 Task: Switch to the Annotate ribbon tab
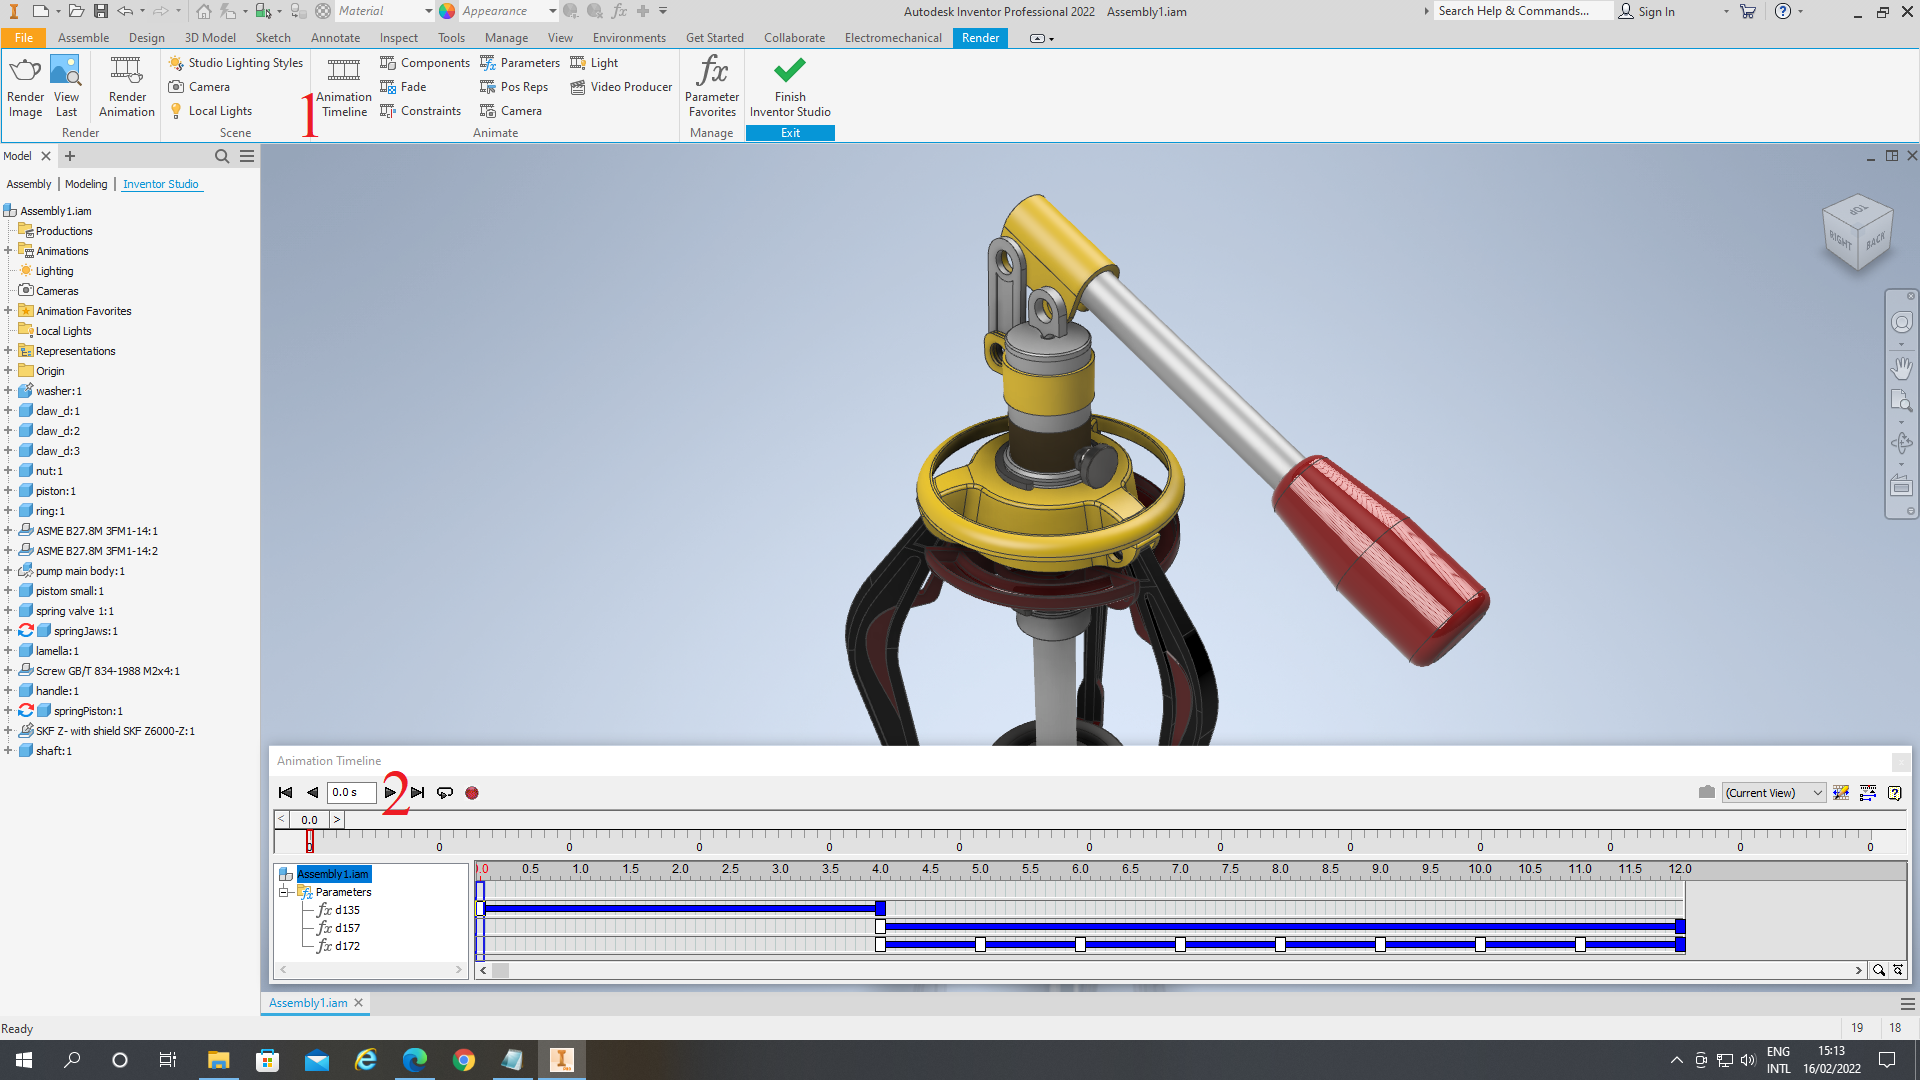click(335, 38)
